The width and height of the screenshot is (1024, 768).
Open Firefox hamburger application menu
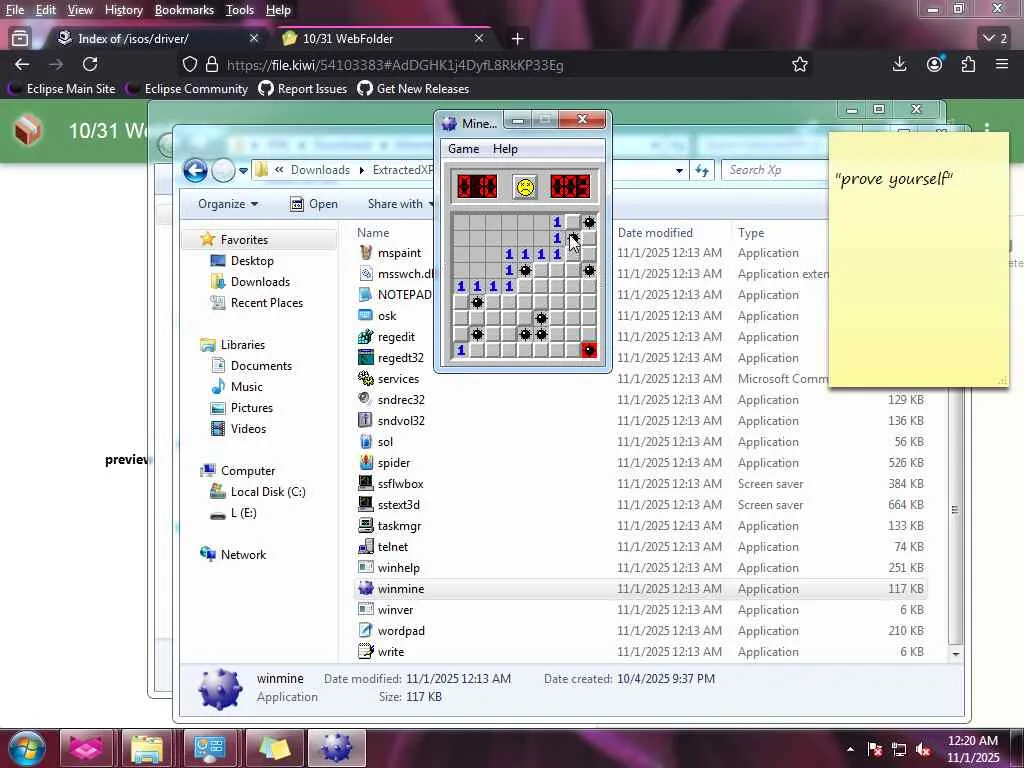click(1002, 64)
